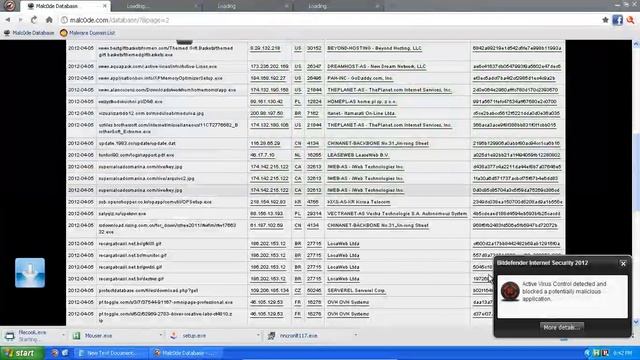Image resolution: width=640 pixels, height=360 pixels.
Task: Bookmark this page with the star icon
Action: tap(605, 20)
